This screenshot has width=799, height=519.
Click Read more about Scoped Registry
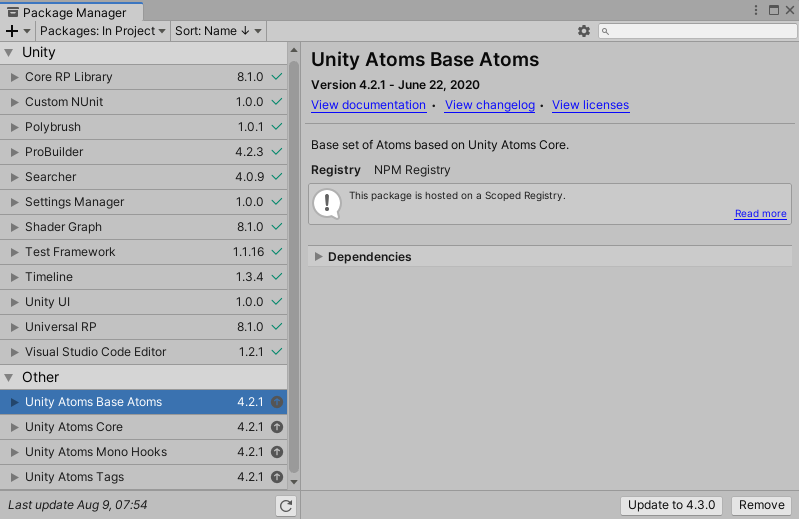[760, 213]
